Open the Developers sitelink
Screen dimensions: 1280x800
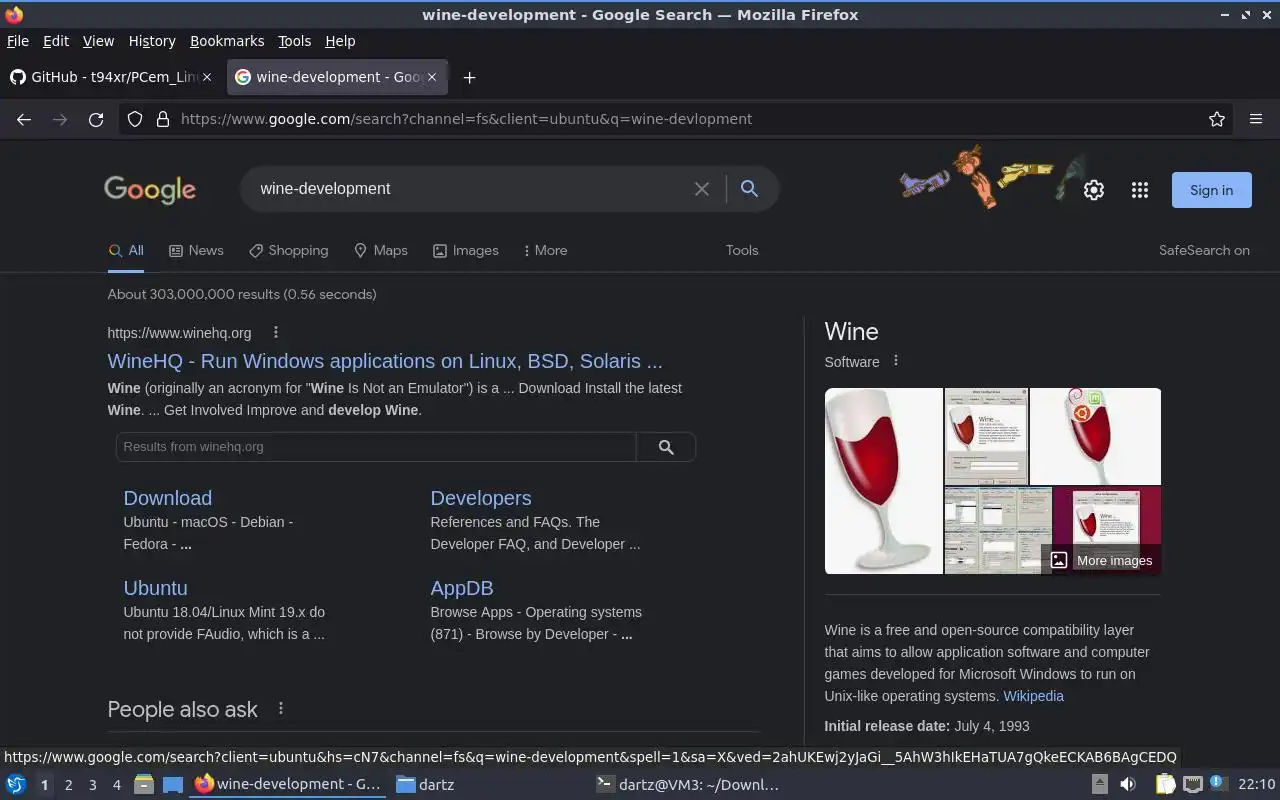481,498
